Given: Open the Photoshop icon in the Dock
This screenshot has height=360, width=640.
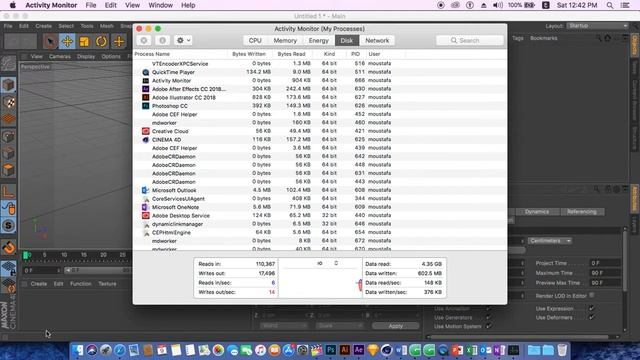Looking at the screenshot, I should 331,350.
